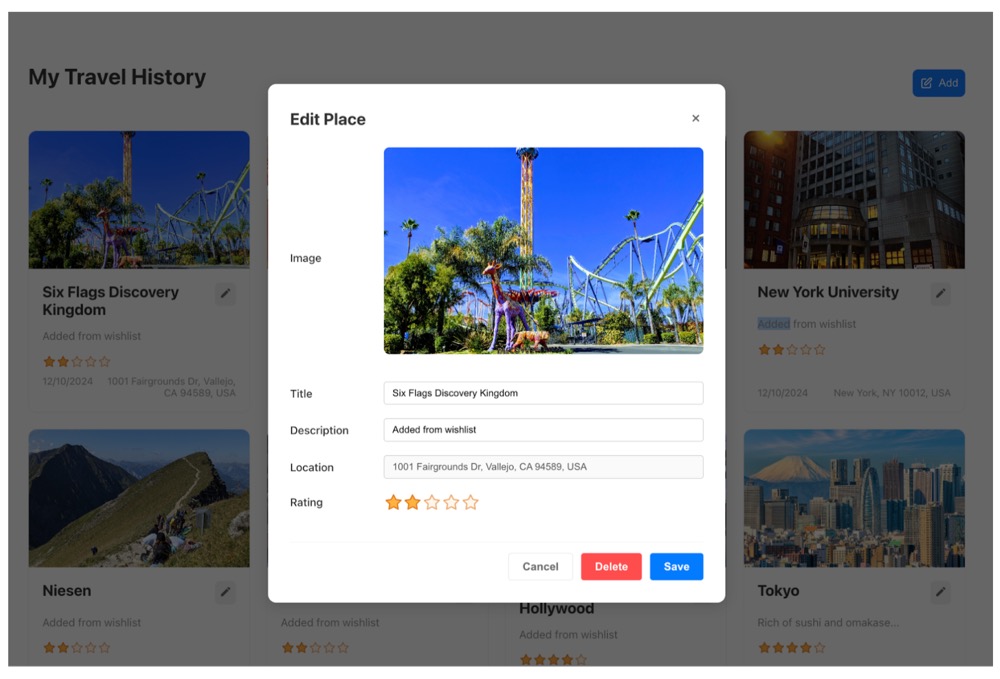Click "New York, NY 10012, USA" location text
The width and height of the screenshot is (1000, 679).
[892, 393]
